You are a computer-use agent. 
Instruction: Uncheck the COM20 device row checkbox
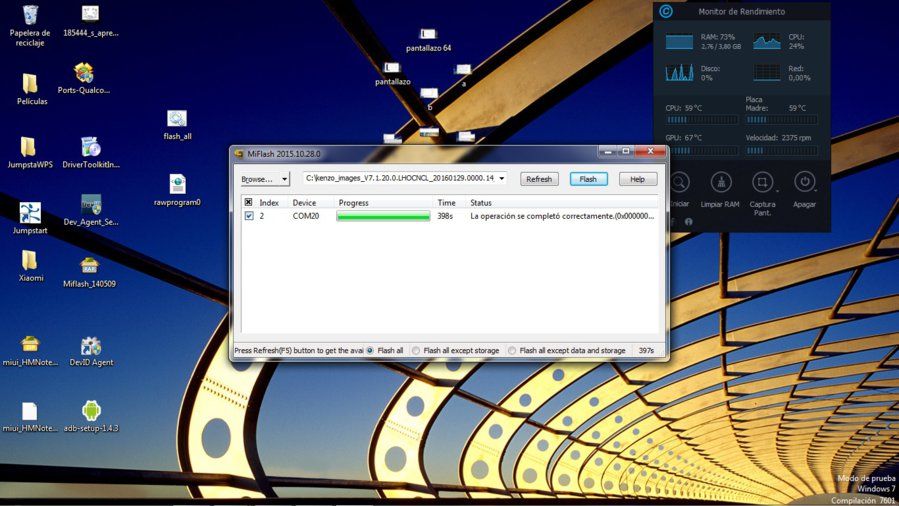(x=249, y=216)
